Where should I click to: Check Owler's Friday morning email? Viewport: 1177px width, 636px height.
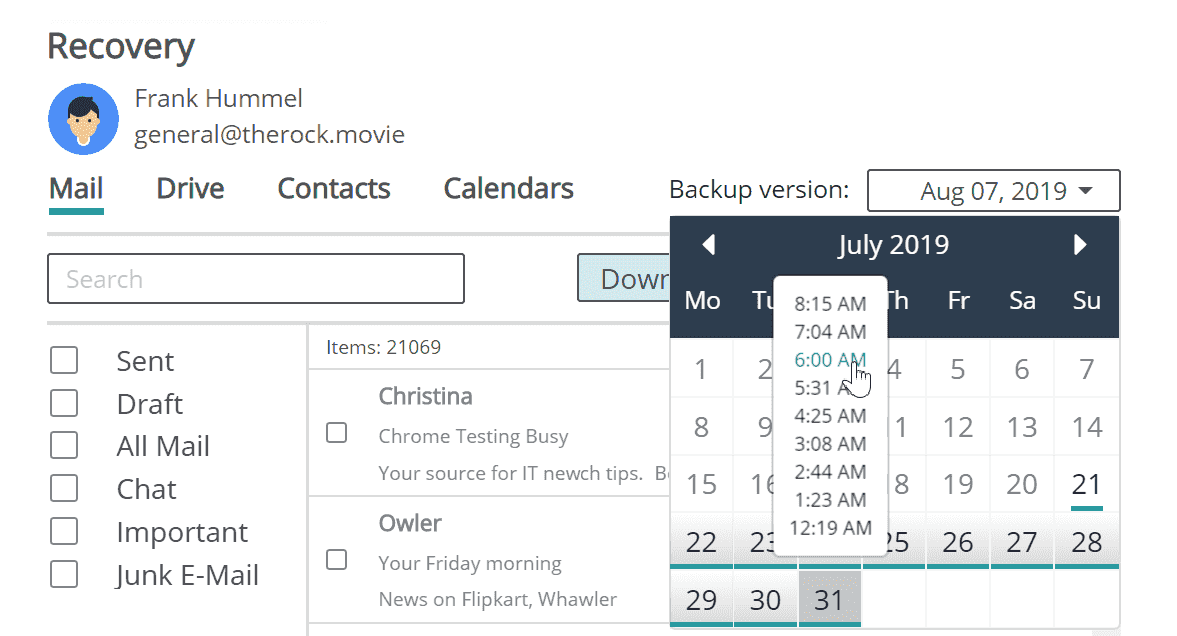[x=336, y=561]
